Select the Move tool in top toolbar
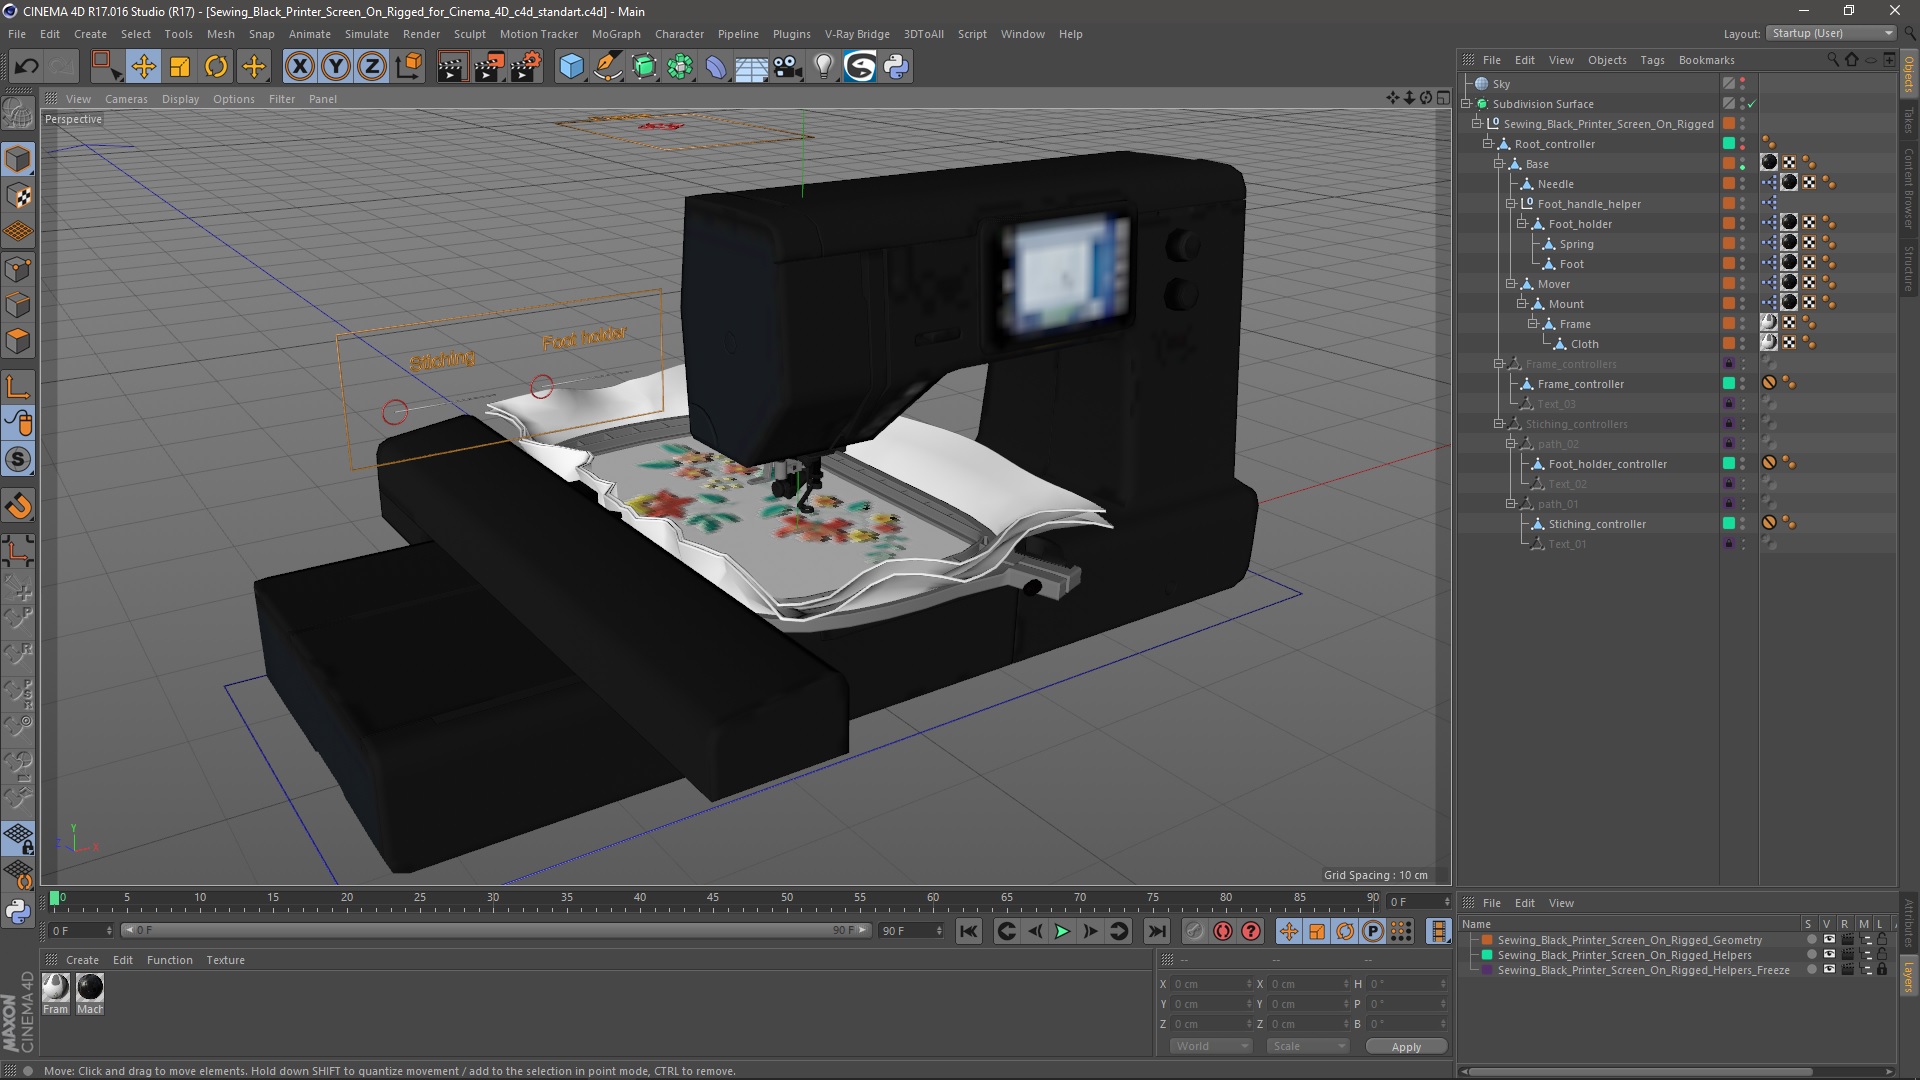1920x1080 pixels. 143,67
